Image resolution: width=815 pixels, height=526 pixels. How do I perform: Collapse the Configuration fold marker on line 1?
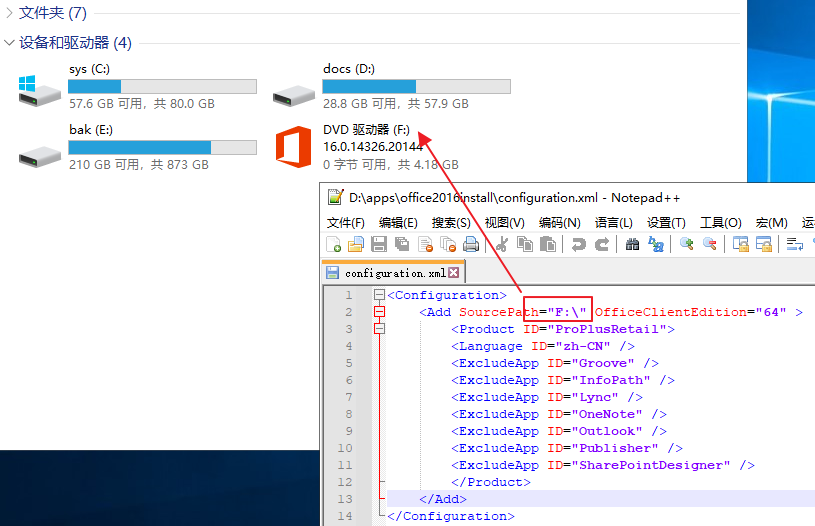[379, 295]
